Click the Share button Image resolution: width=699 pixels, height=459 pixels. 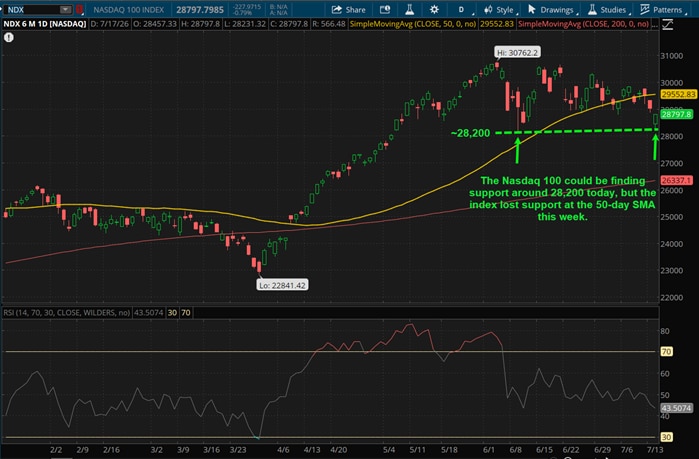[x=349, y=9]
